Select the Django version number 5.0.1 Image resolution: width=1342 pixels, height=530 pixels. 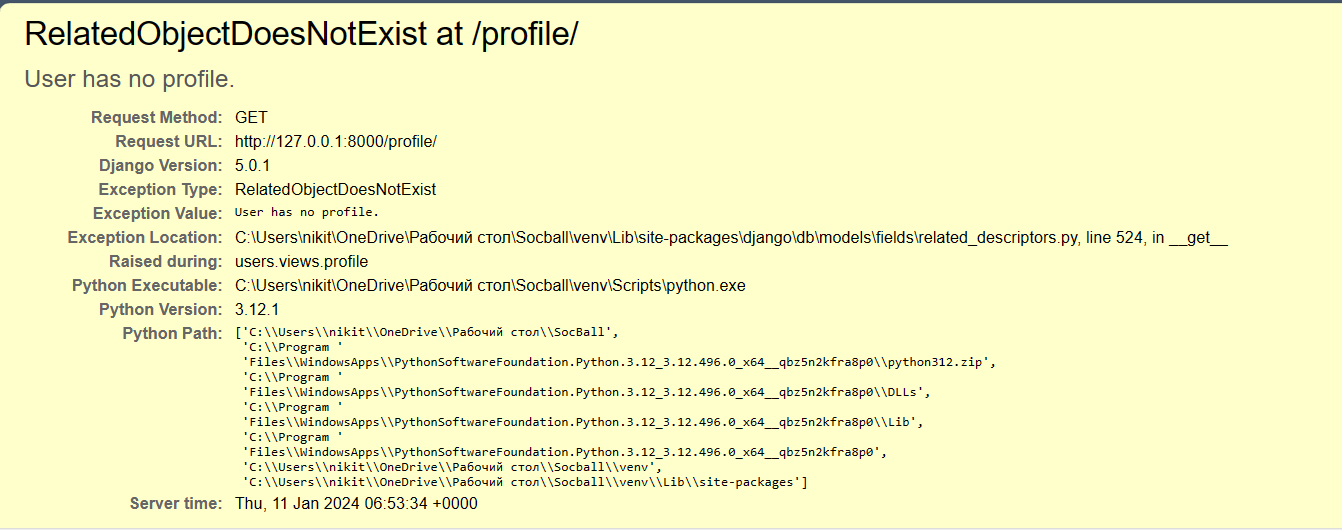tap(253, 166)
